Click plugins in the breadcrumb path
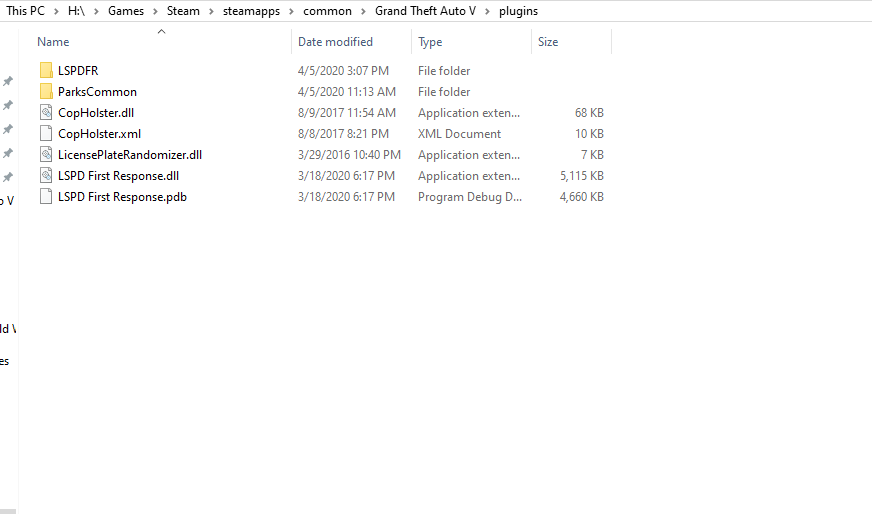This screenshot has width=872, height=514. point(518,11)
